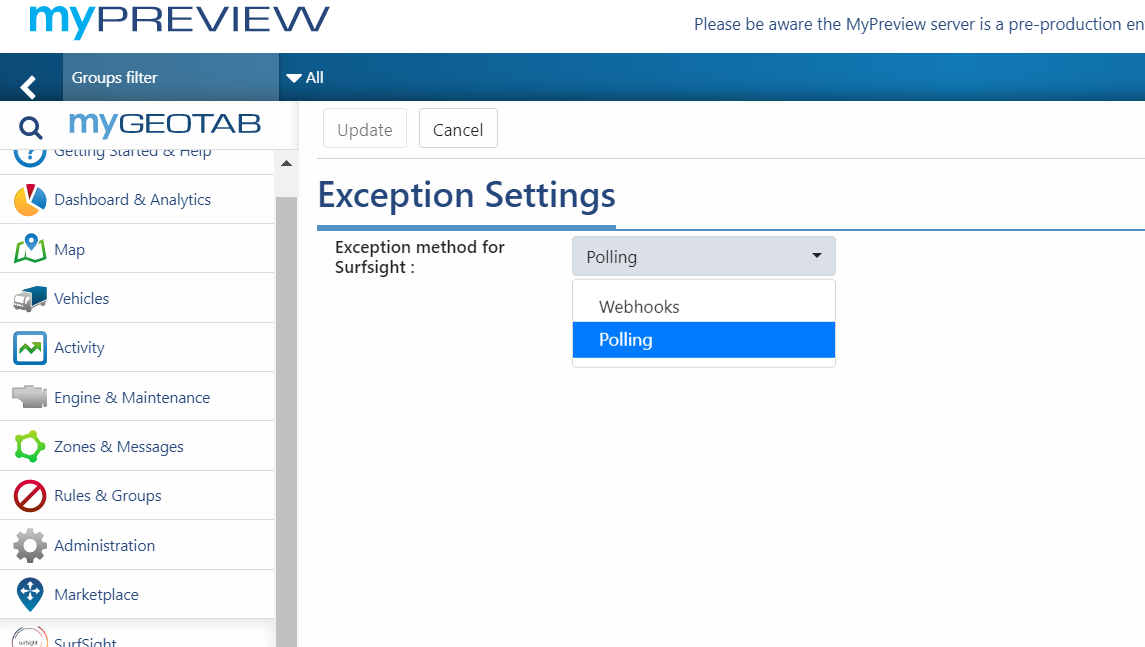Open the Exception method combo box
Screen dimensions: 1145x647
[703, 255]
